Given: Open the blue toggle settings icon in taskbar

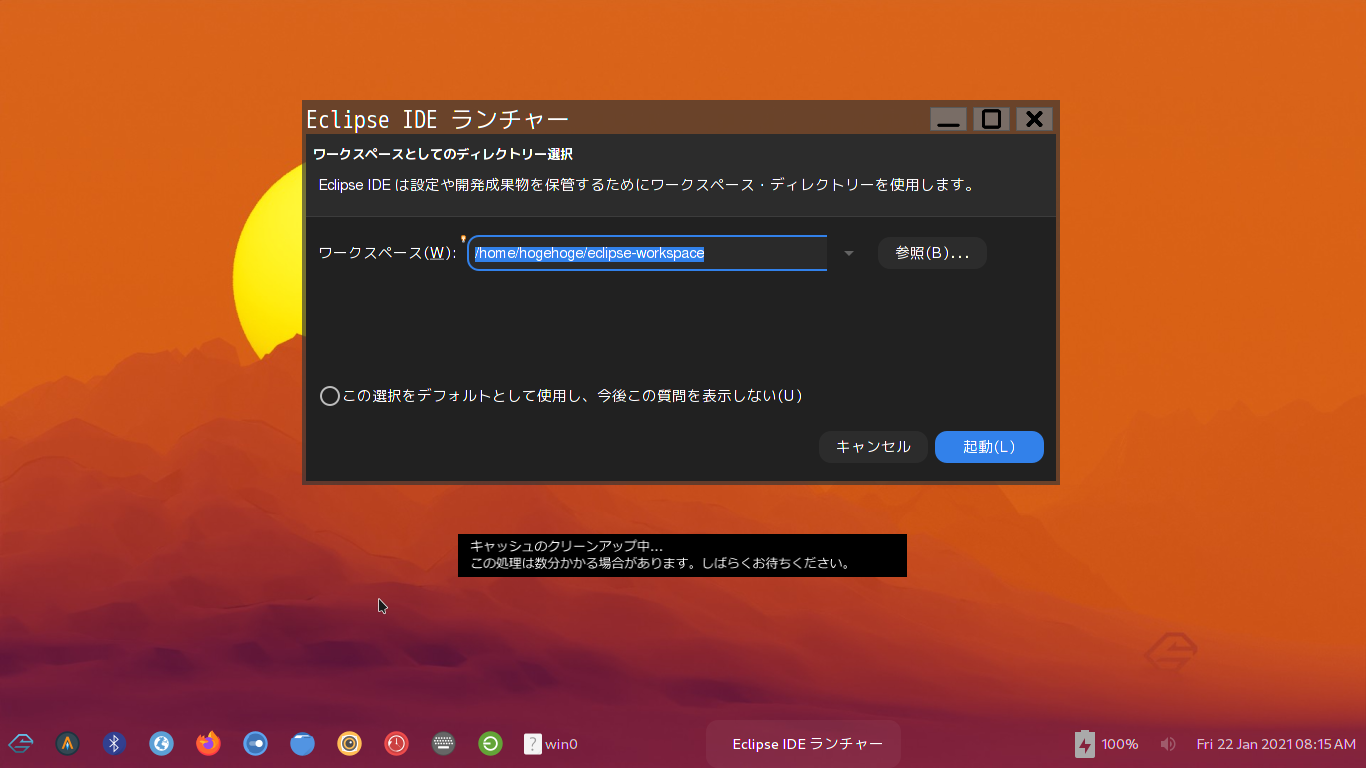Looking at the screenshot, I should pos(255,743).
